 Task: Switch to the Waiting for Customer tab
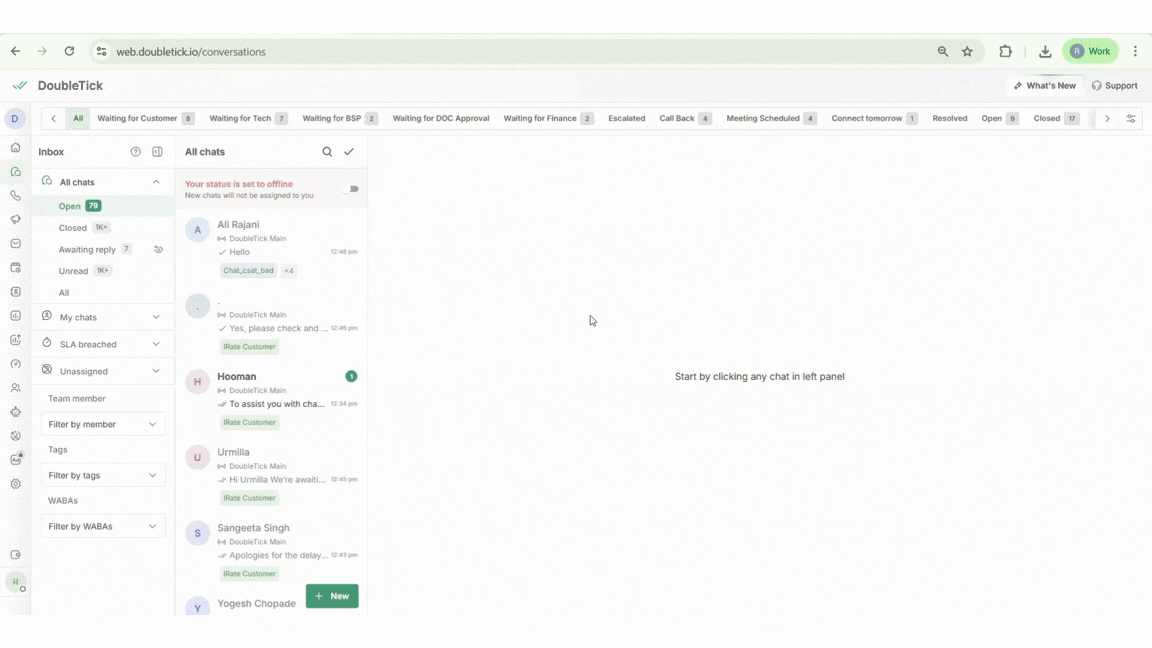pyautogui.click(x=137, y=119)
